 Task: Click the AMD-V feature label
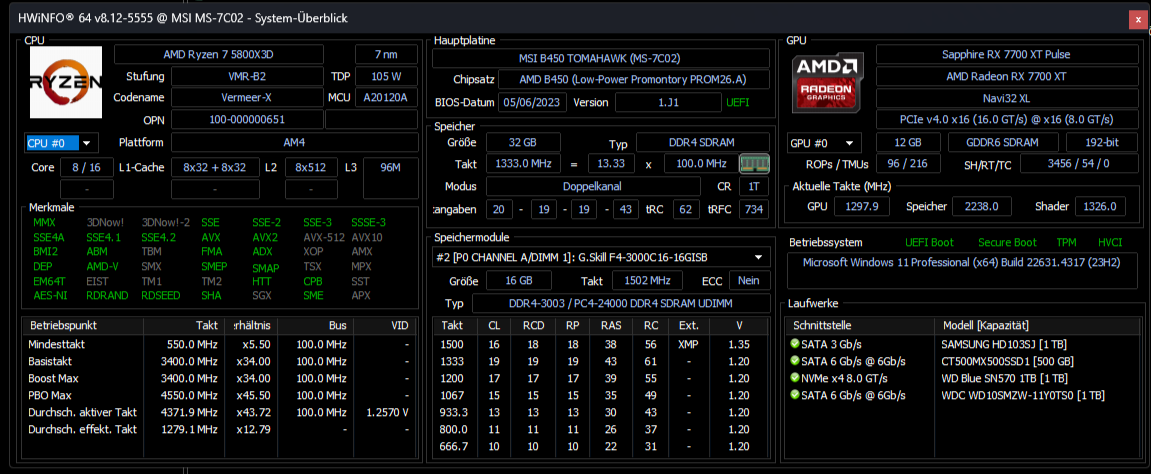coord(103,266)
